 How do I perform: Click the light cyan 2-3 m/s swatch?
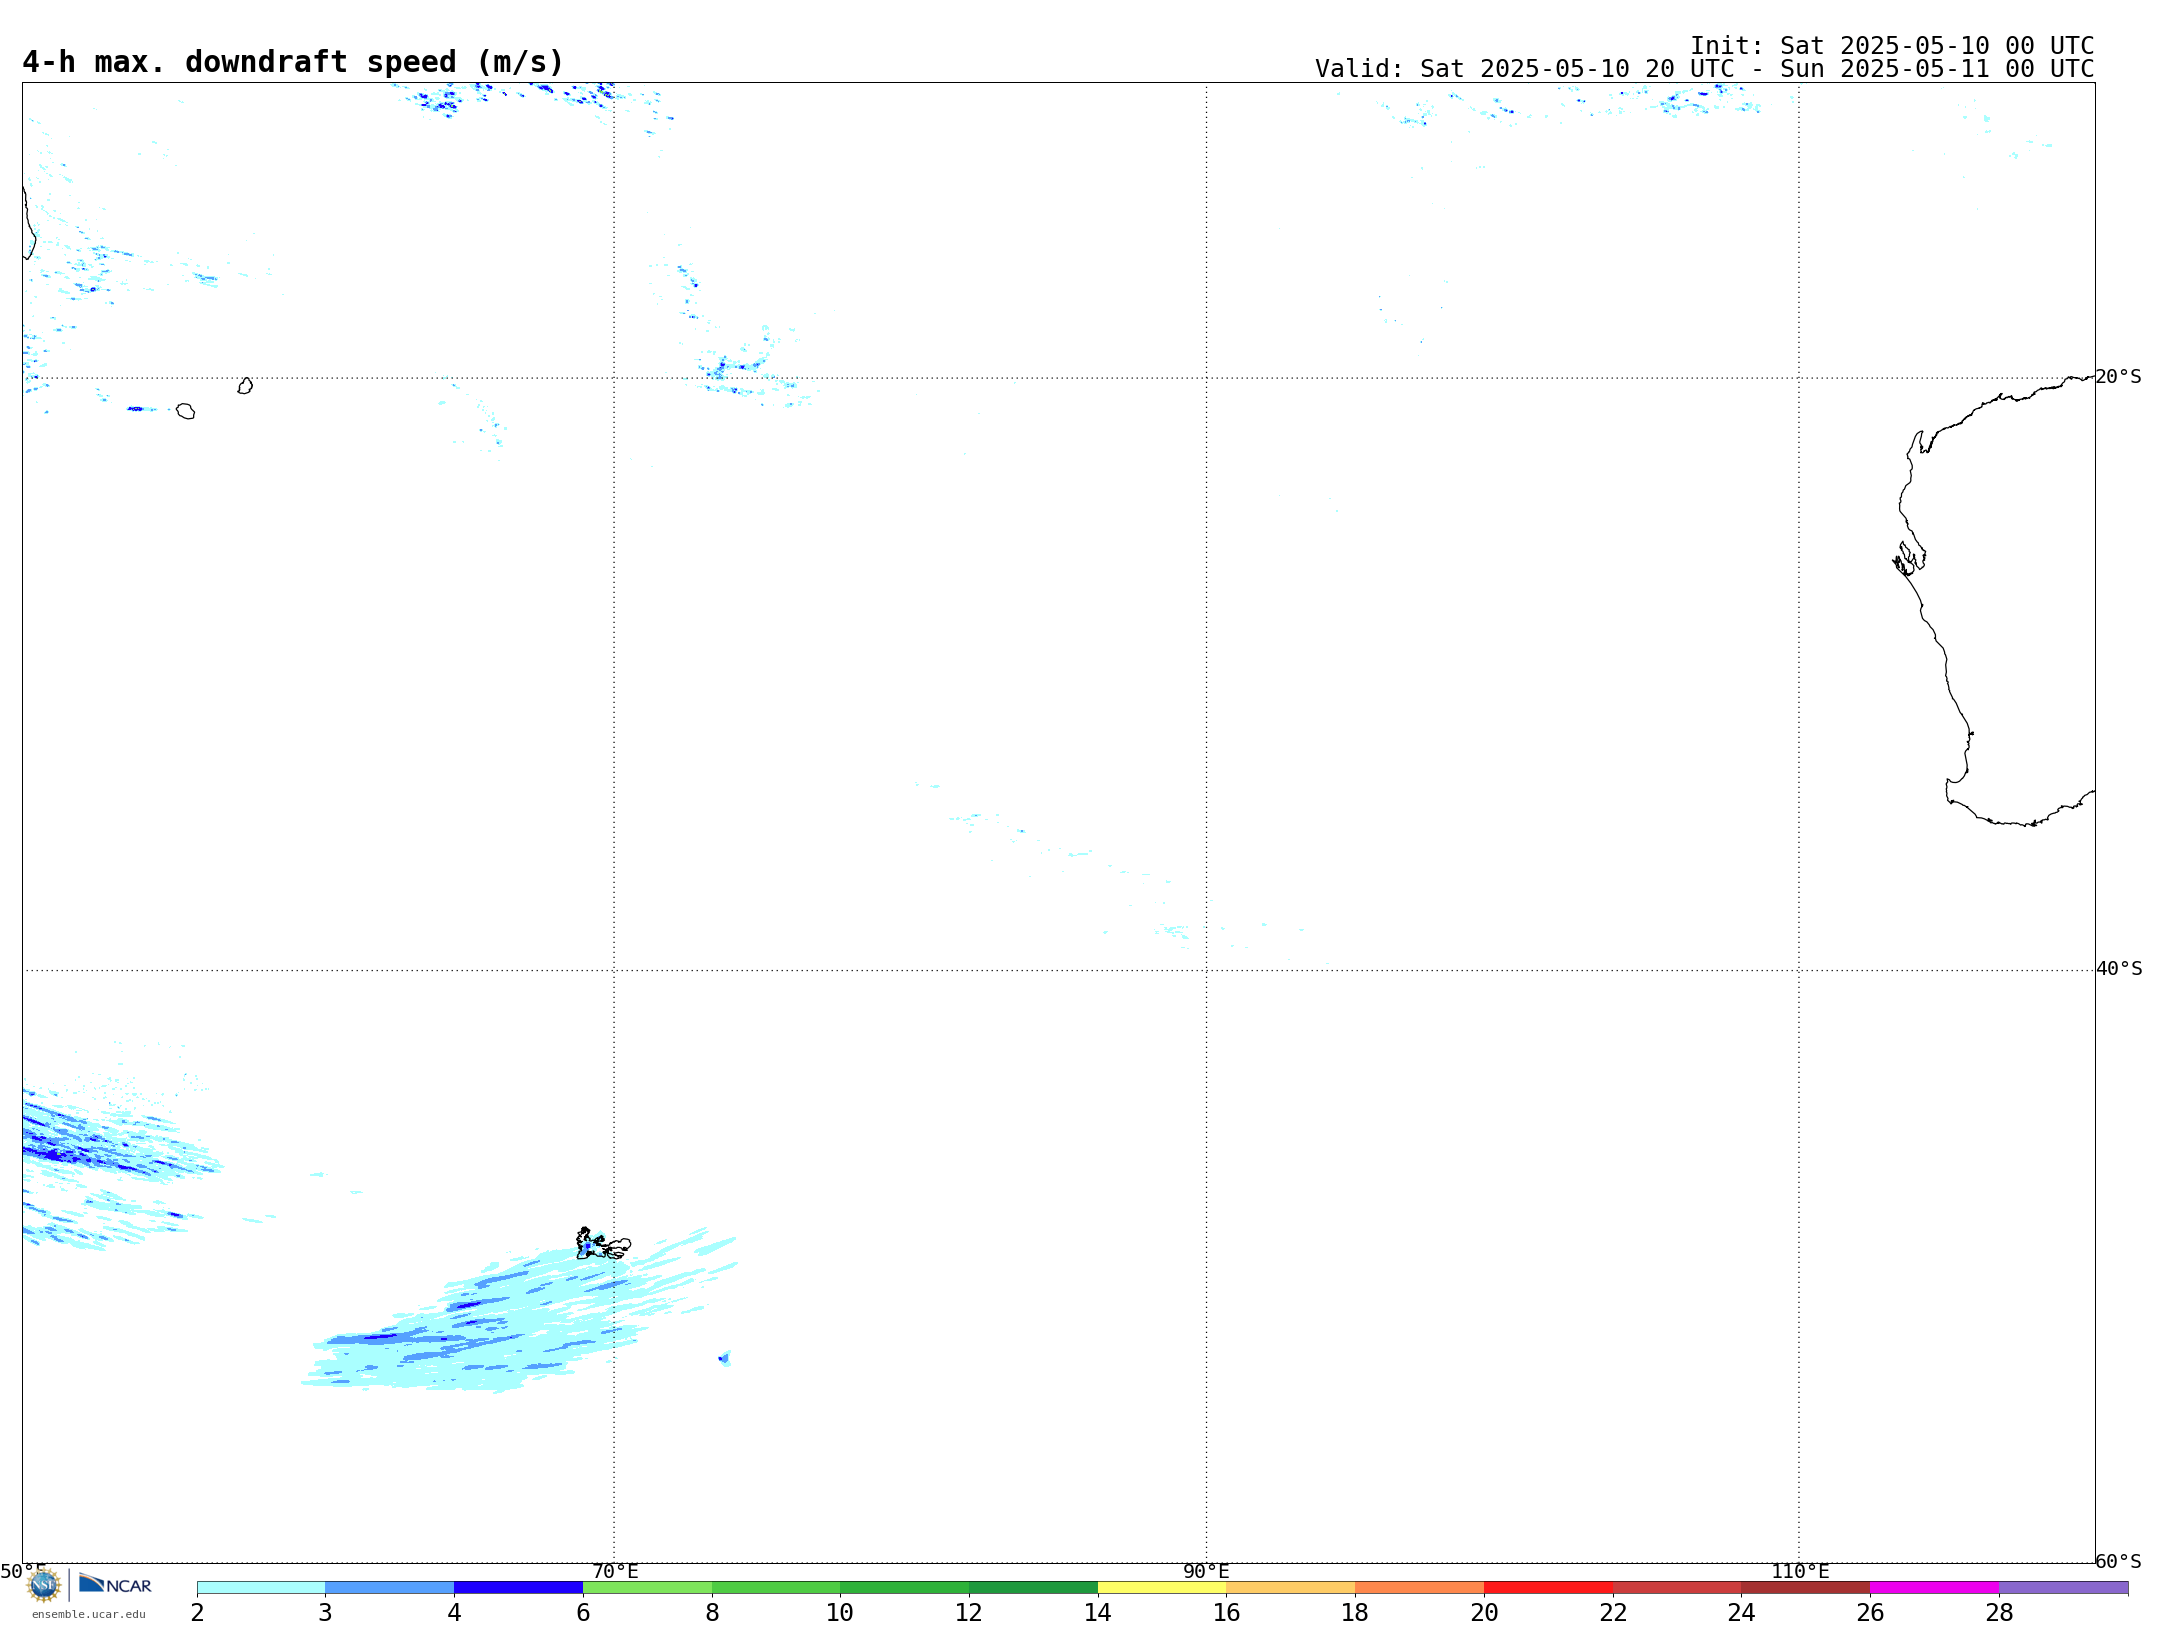point(261,1587)
